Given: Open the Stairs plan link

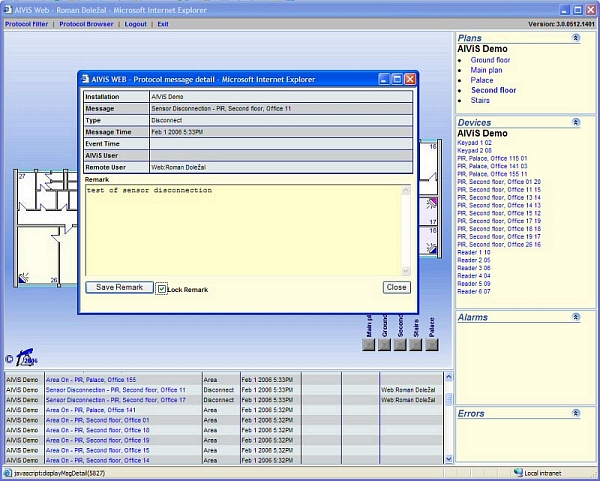Looking at the screenshot, I should click(x=480, y=100).
